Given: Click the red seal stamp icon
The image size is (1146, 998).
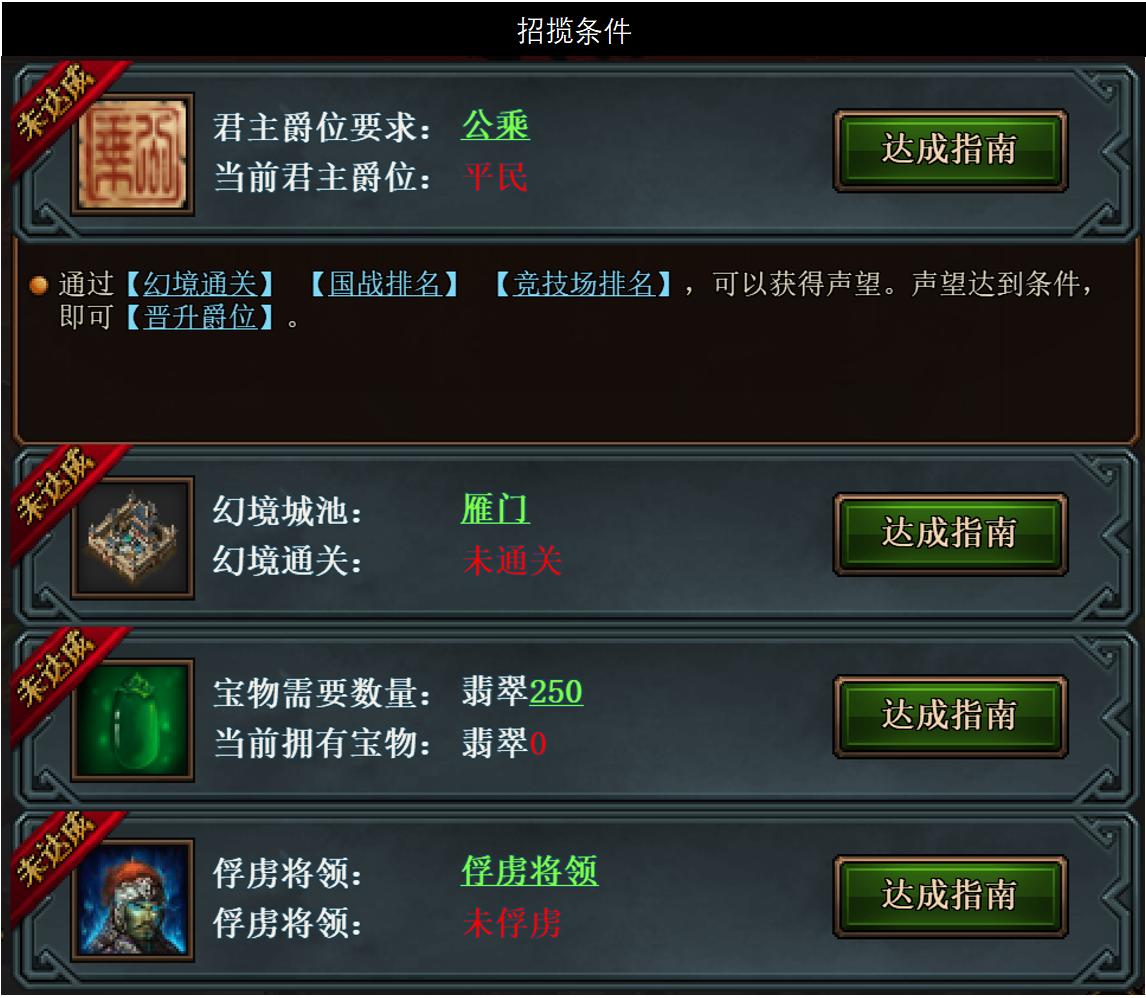Looking at the screenshot, I should [132, 154].
